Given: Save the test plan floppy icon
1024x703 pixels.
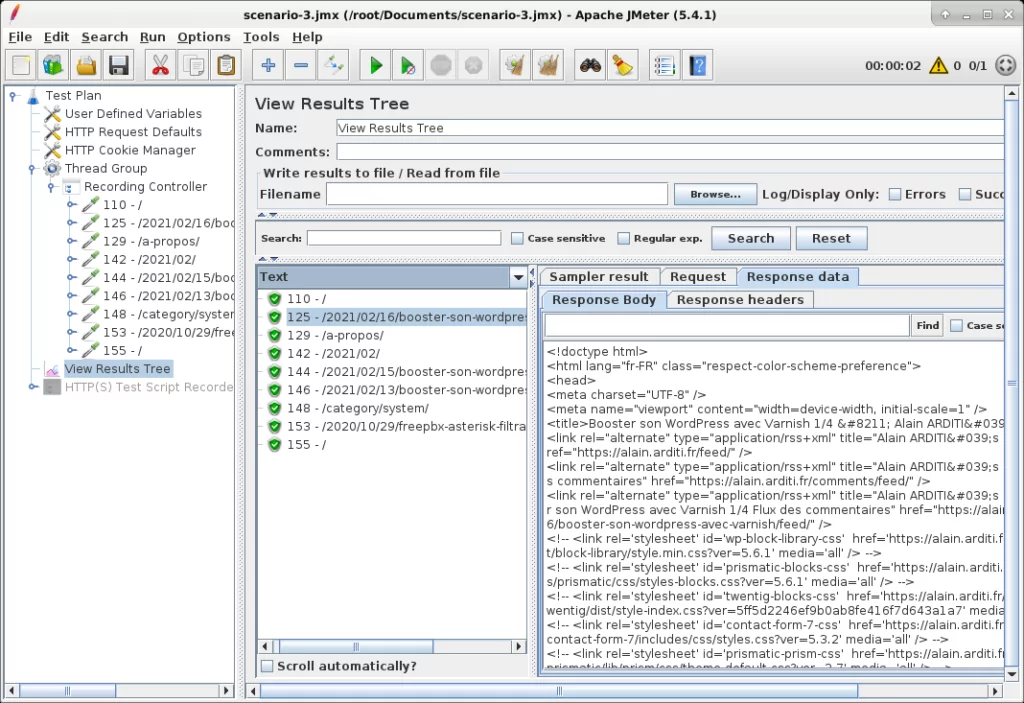Looking at the screenshot, I should pyautogui.click(x=119, y=65).
